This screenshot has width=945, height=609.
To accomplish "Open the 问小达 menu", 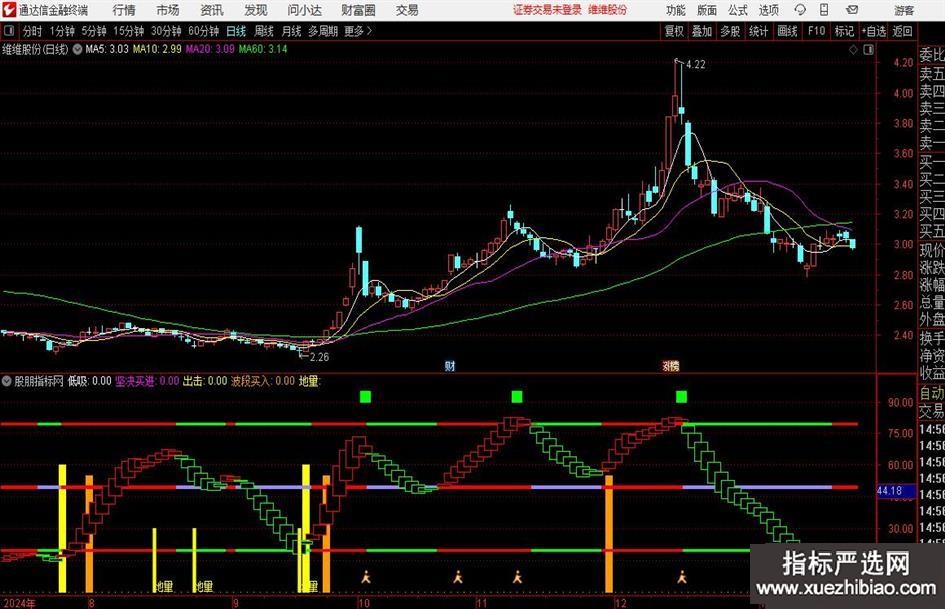I will [304, 10].
